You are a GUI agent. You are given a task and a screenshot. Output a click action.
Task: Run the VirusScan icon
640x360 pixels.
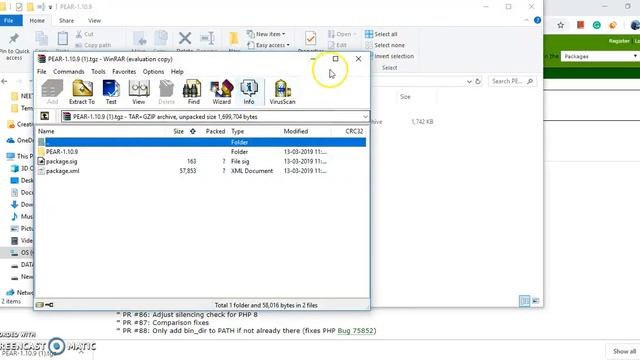[x=282, y=92]
